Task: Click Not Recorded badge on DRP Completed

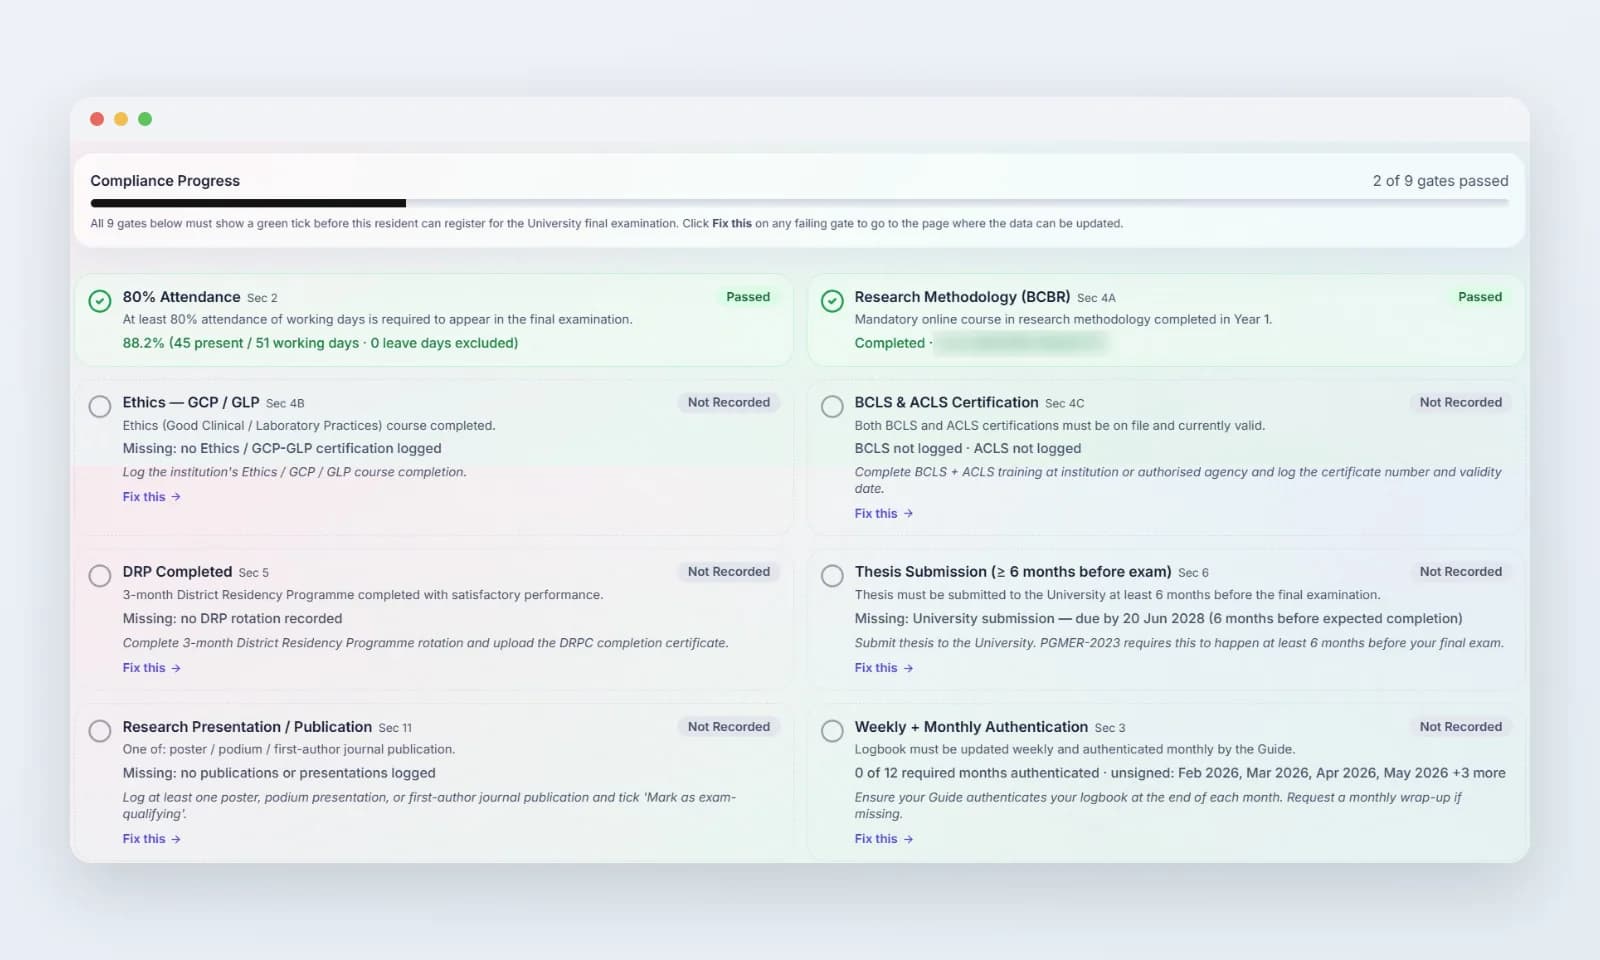Action: coord(729,572)
